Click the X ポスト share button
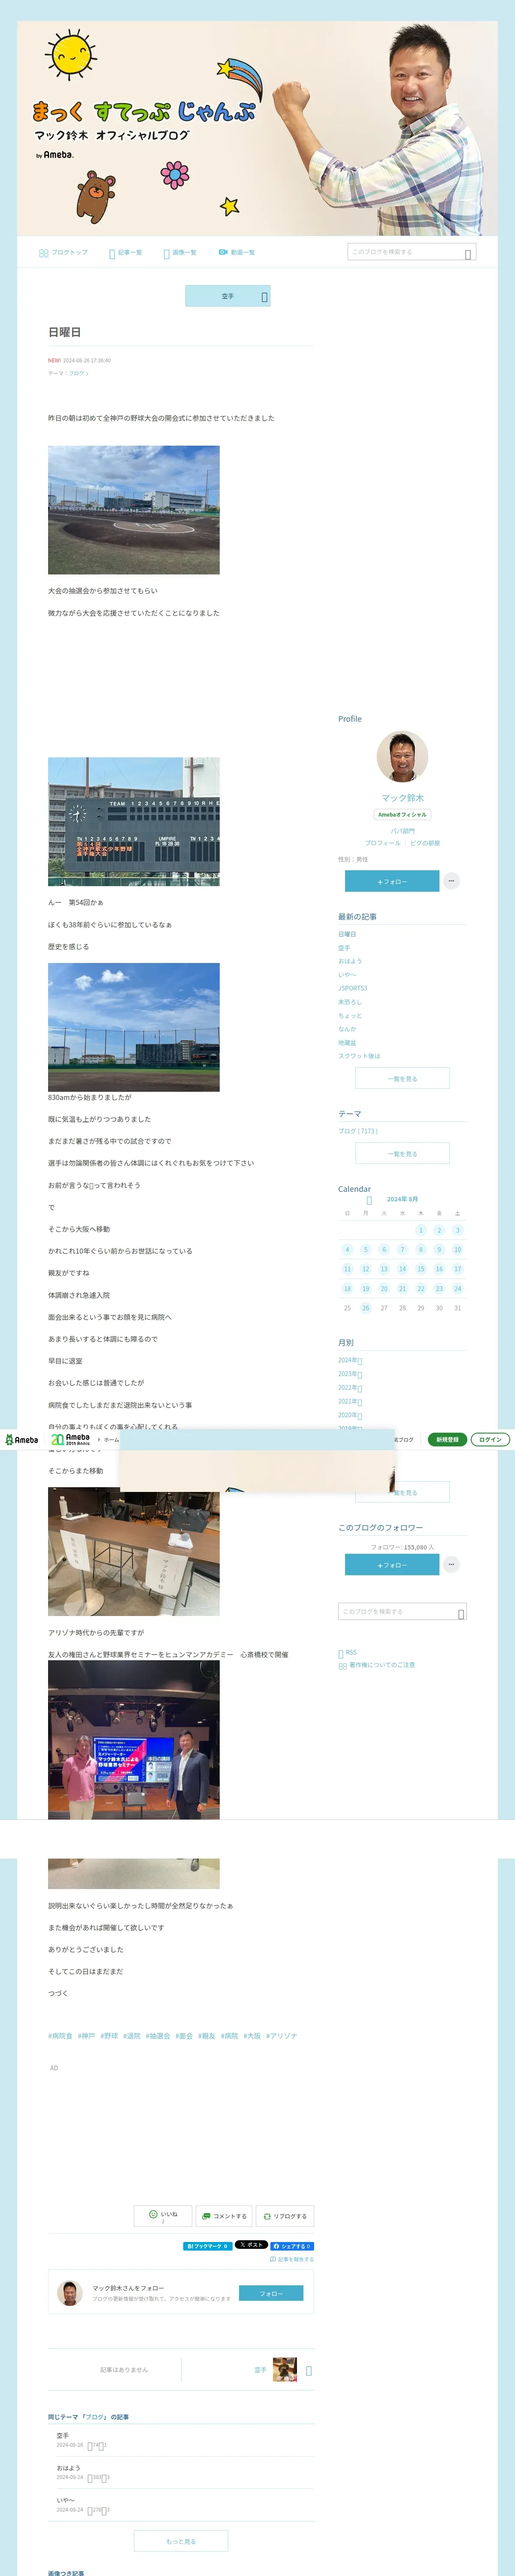Screen dimensions: 515x2576 [251, 2245]
